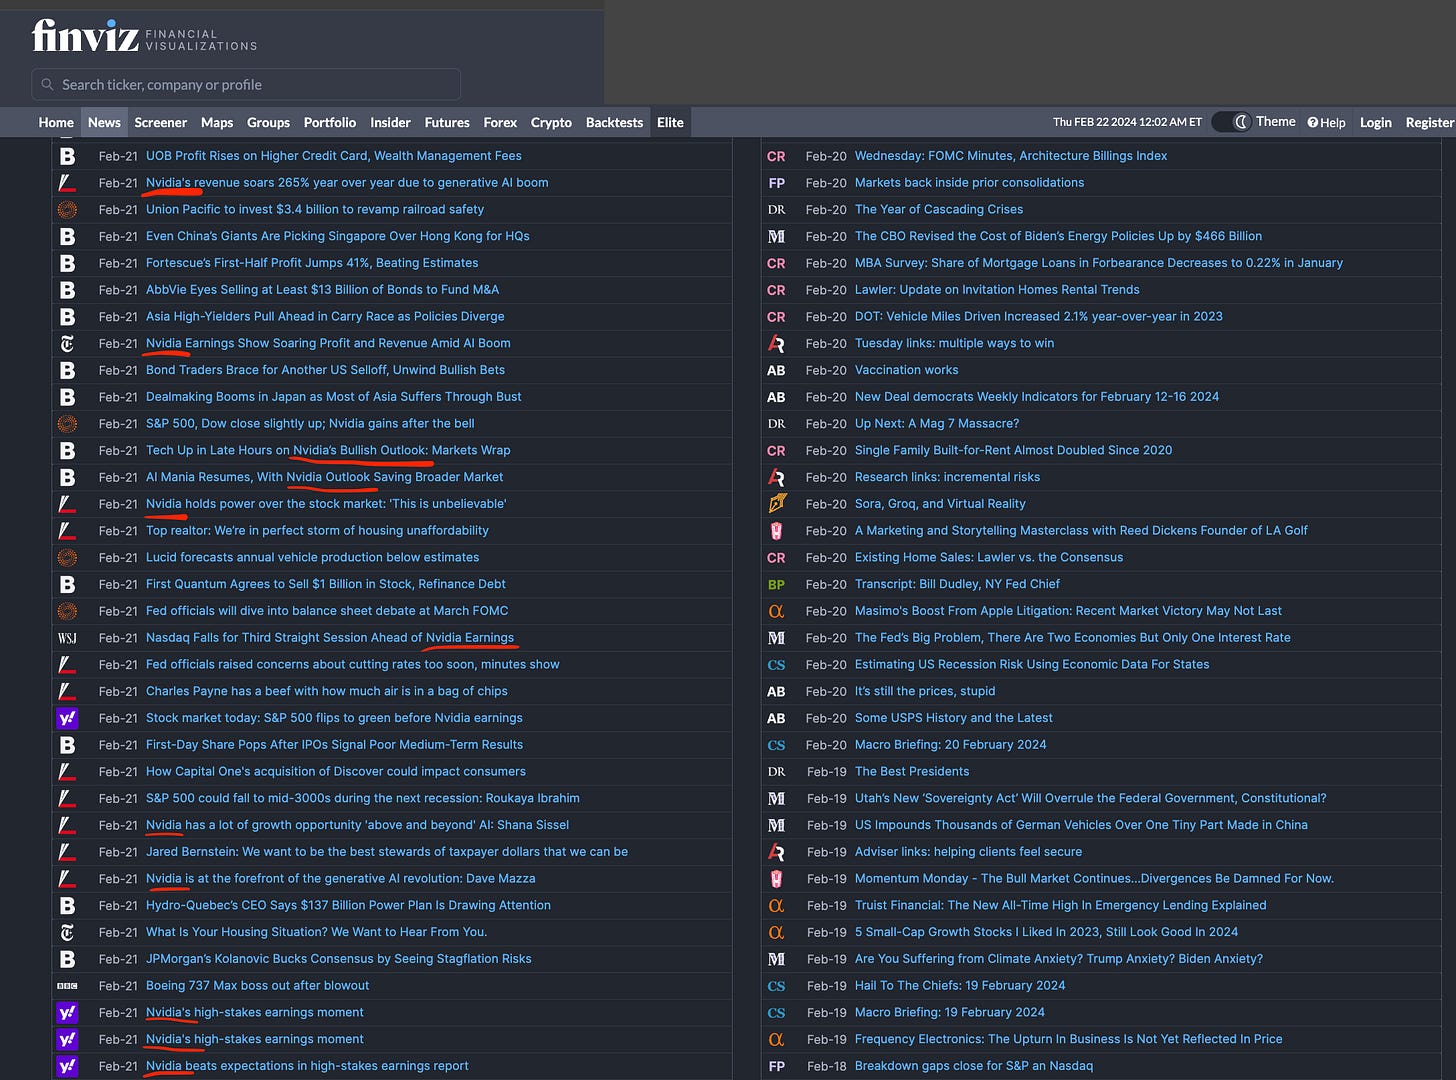The height and width of the screenshot is (1080, 1456).
Task: Go to Futures section
Action: pyautogui.click(x=447, y=123)
